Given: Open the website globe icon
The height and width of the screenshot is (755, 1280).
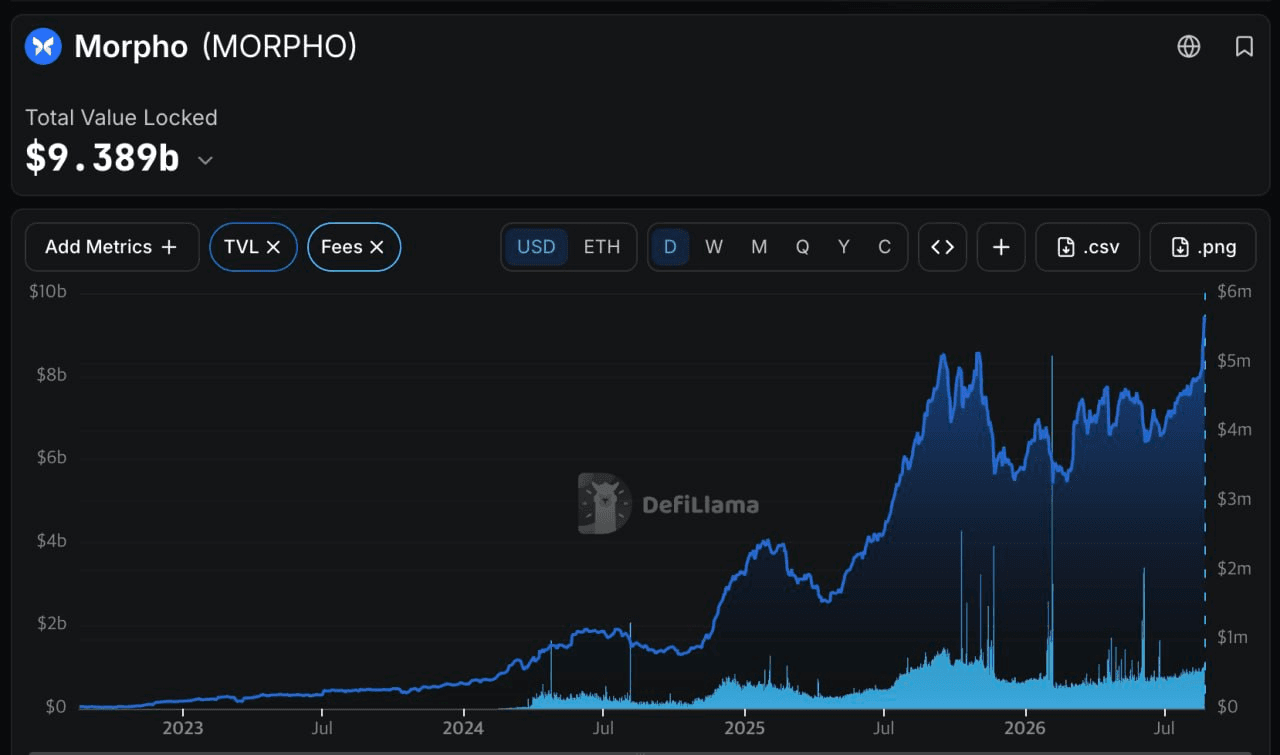Looking at the screenshot, I should [1189, 46].
